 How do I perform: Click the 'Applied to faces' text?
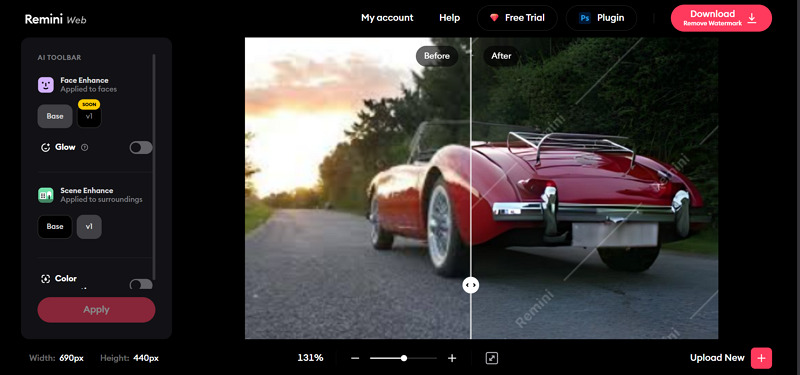(x=89, y=89)
